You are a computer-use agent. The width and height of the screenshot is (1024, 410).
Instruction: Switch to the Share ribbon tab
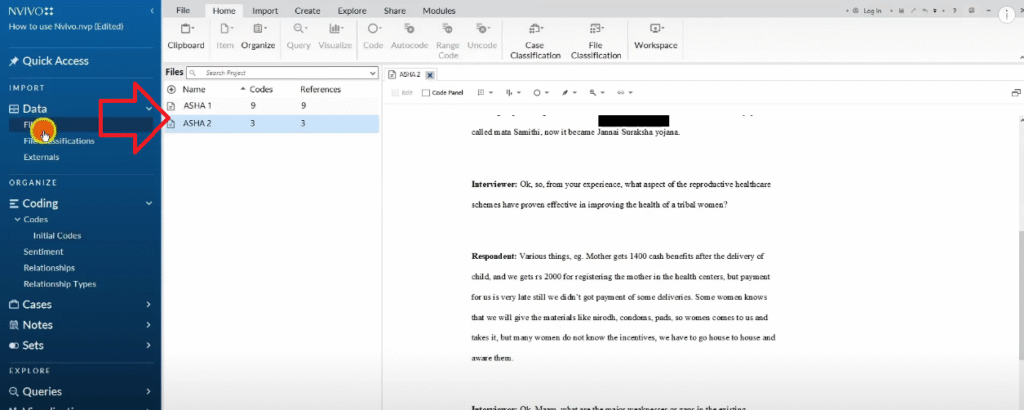394,10
